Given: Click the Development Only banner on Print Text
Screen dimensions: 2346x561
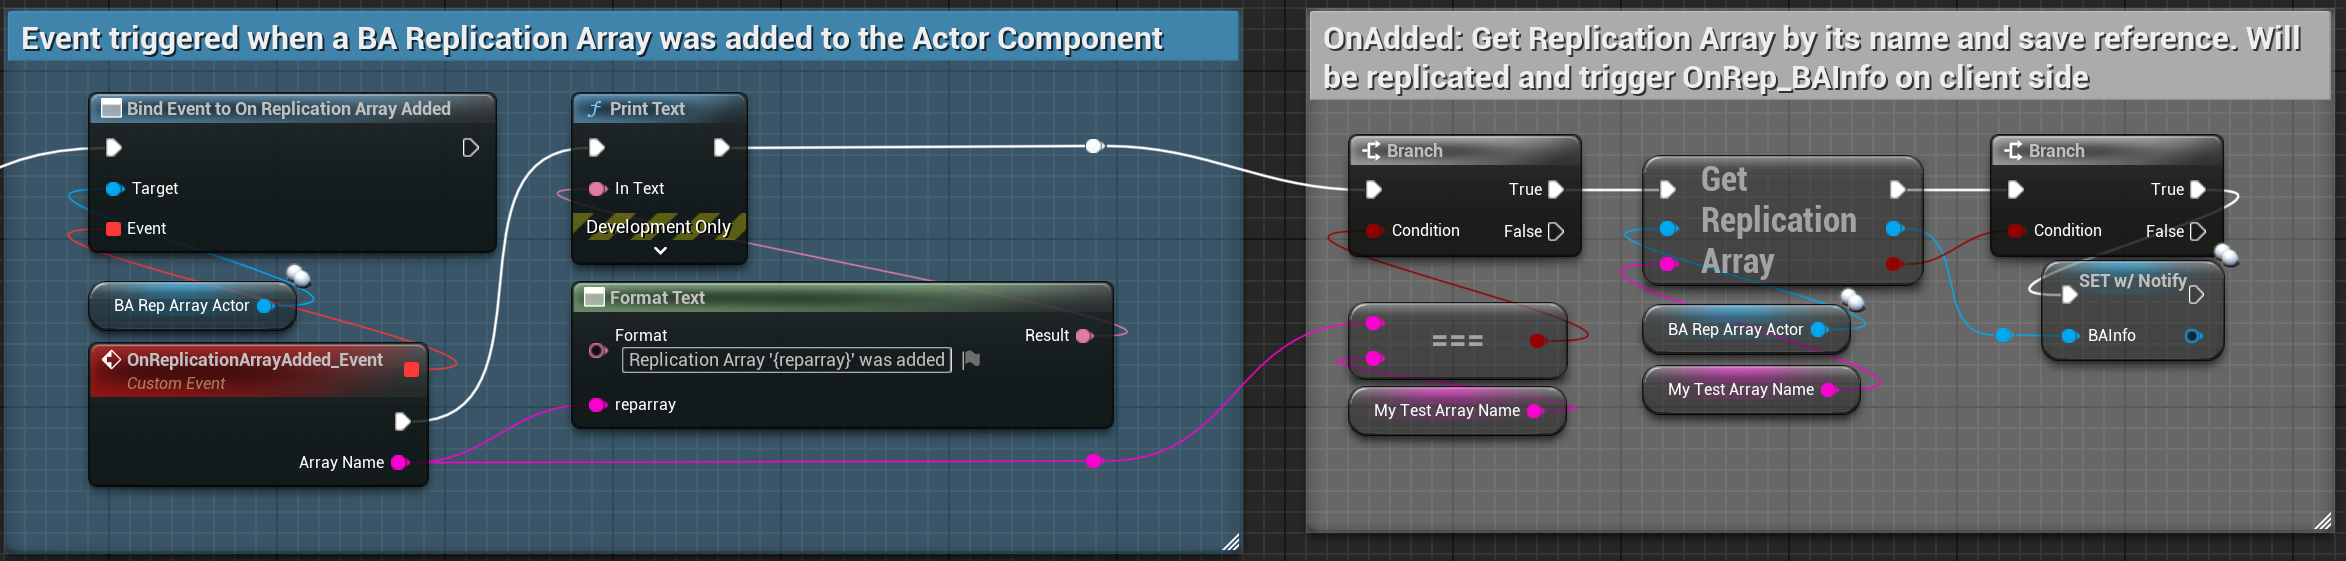Looking at the screenshot, I should point(659,227).
